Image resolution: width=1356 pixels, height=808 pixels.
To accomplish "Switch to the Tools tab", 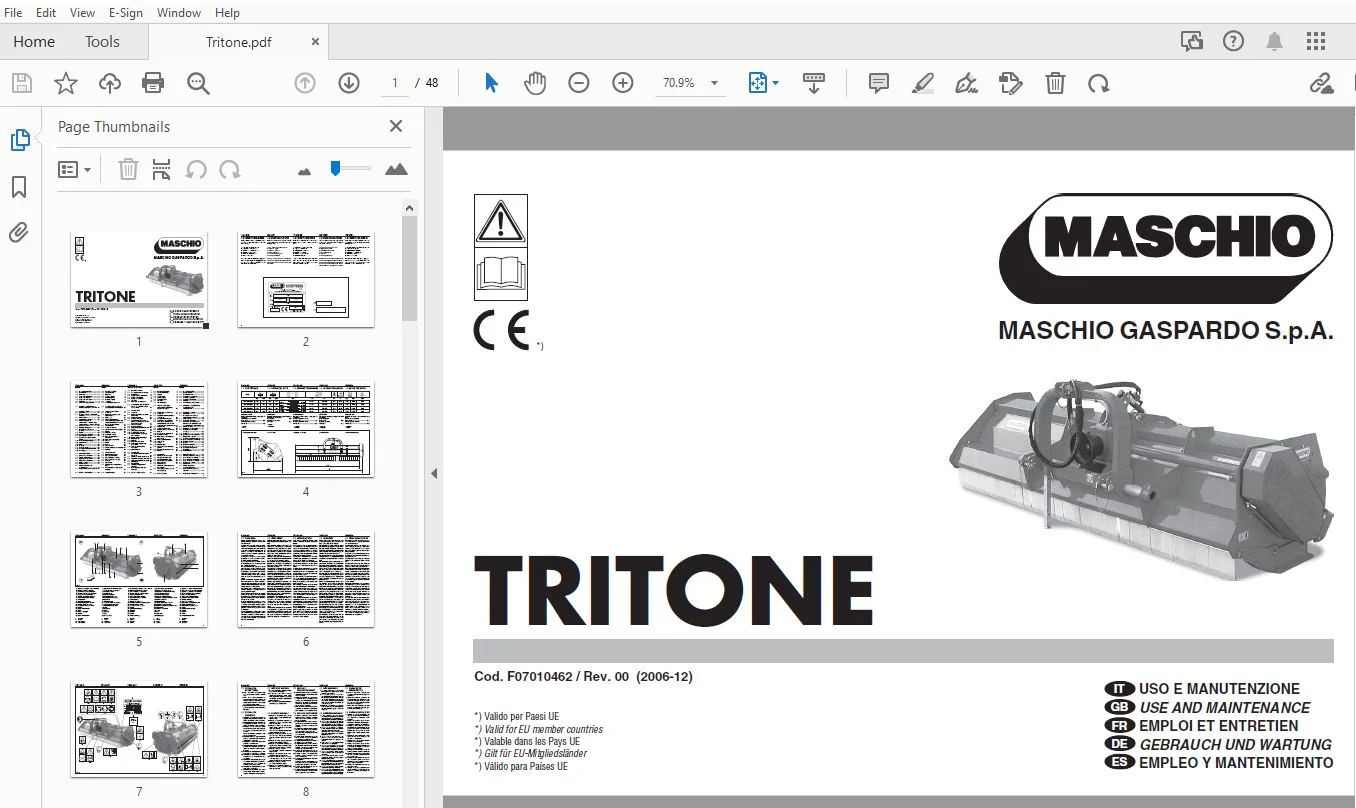I will [x=102, y=41].
